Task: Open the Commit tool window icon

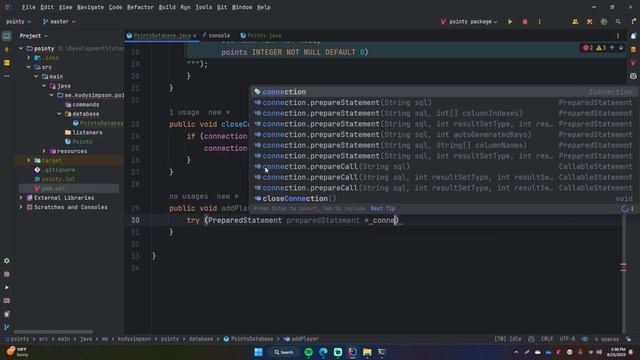Action: click(x=7, y=49)
